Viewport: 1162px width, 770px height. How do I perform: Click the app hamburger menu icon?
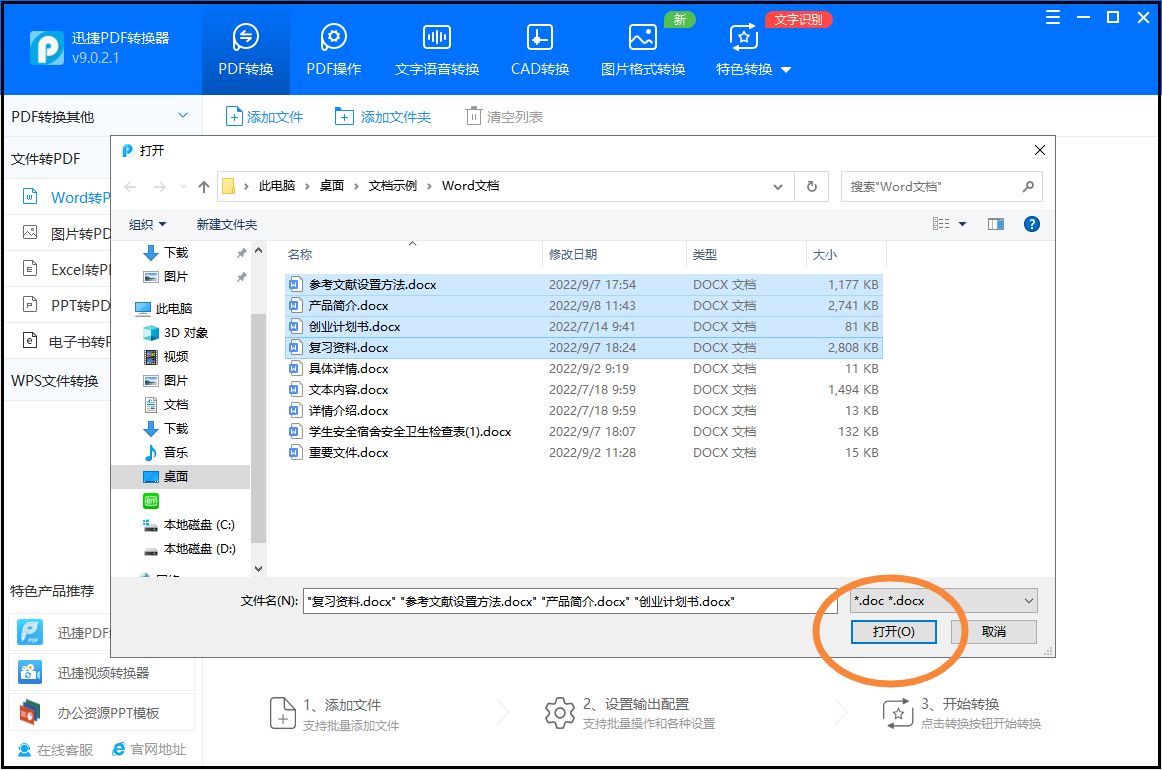coord(1052,17)
